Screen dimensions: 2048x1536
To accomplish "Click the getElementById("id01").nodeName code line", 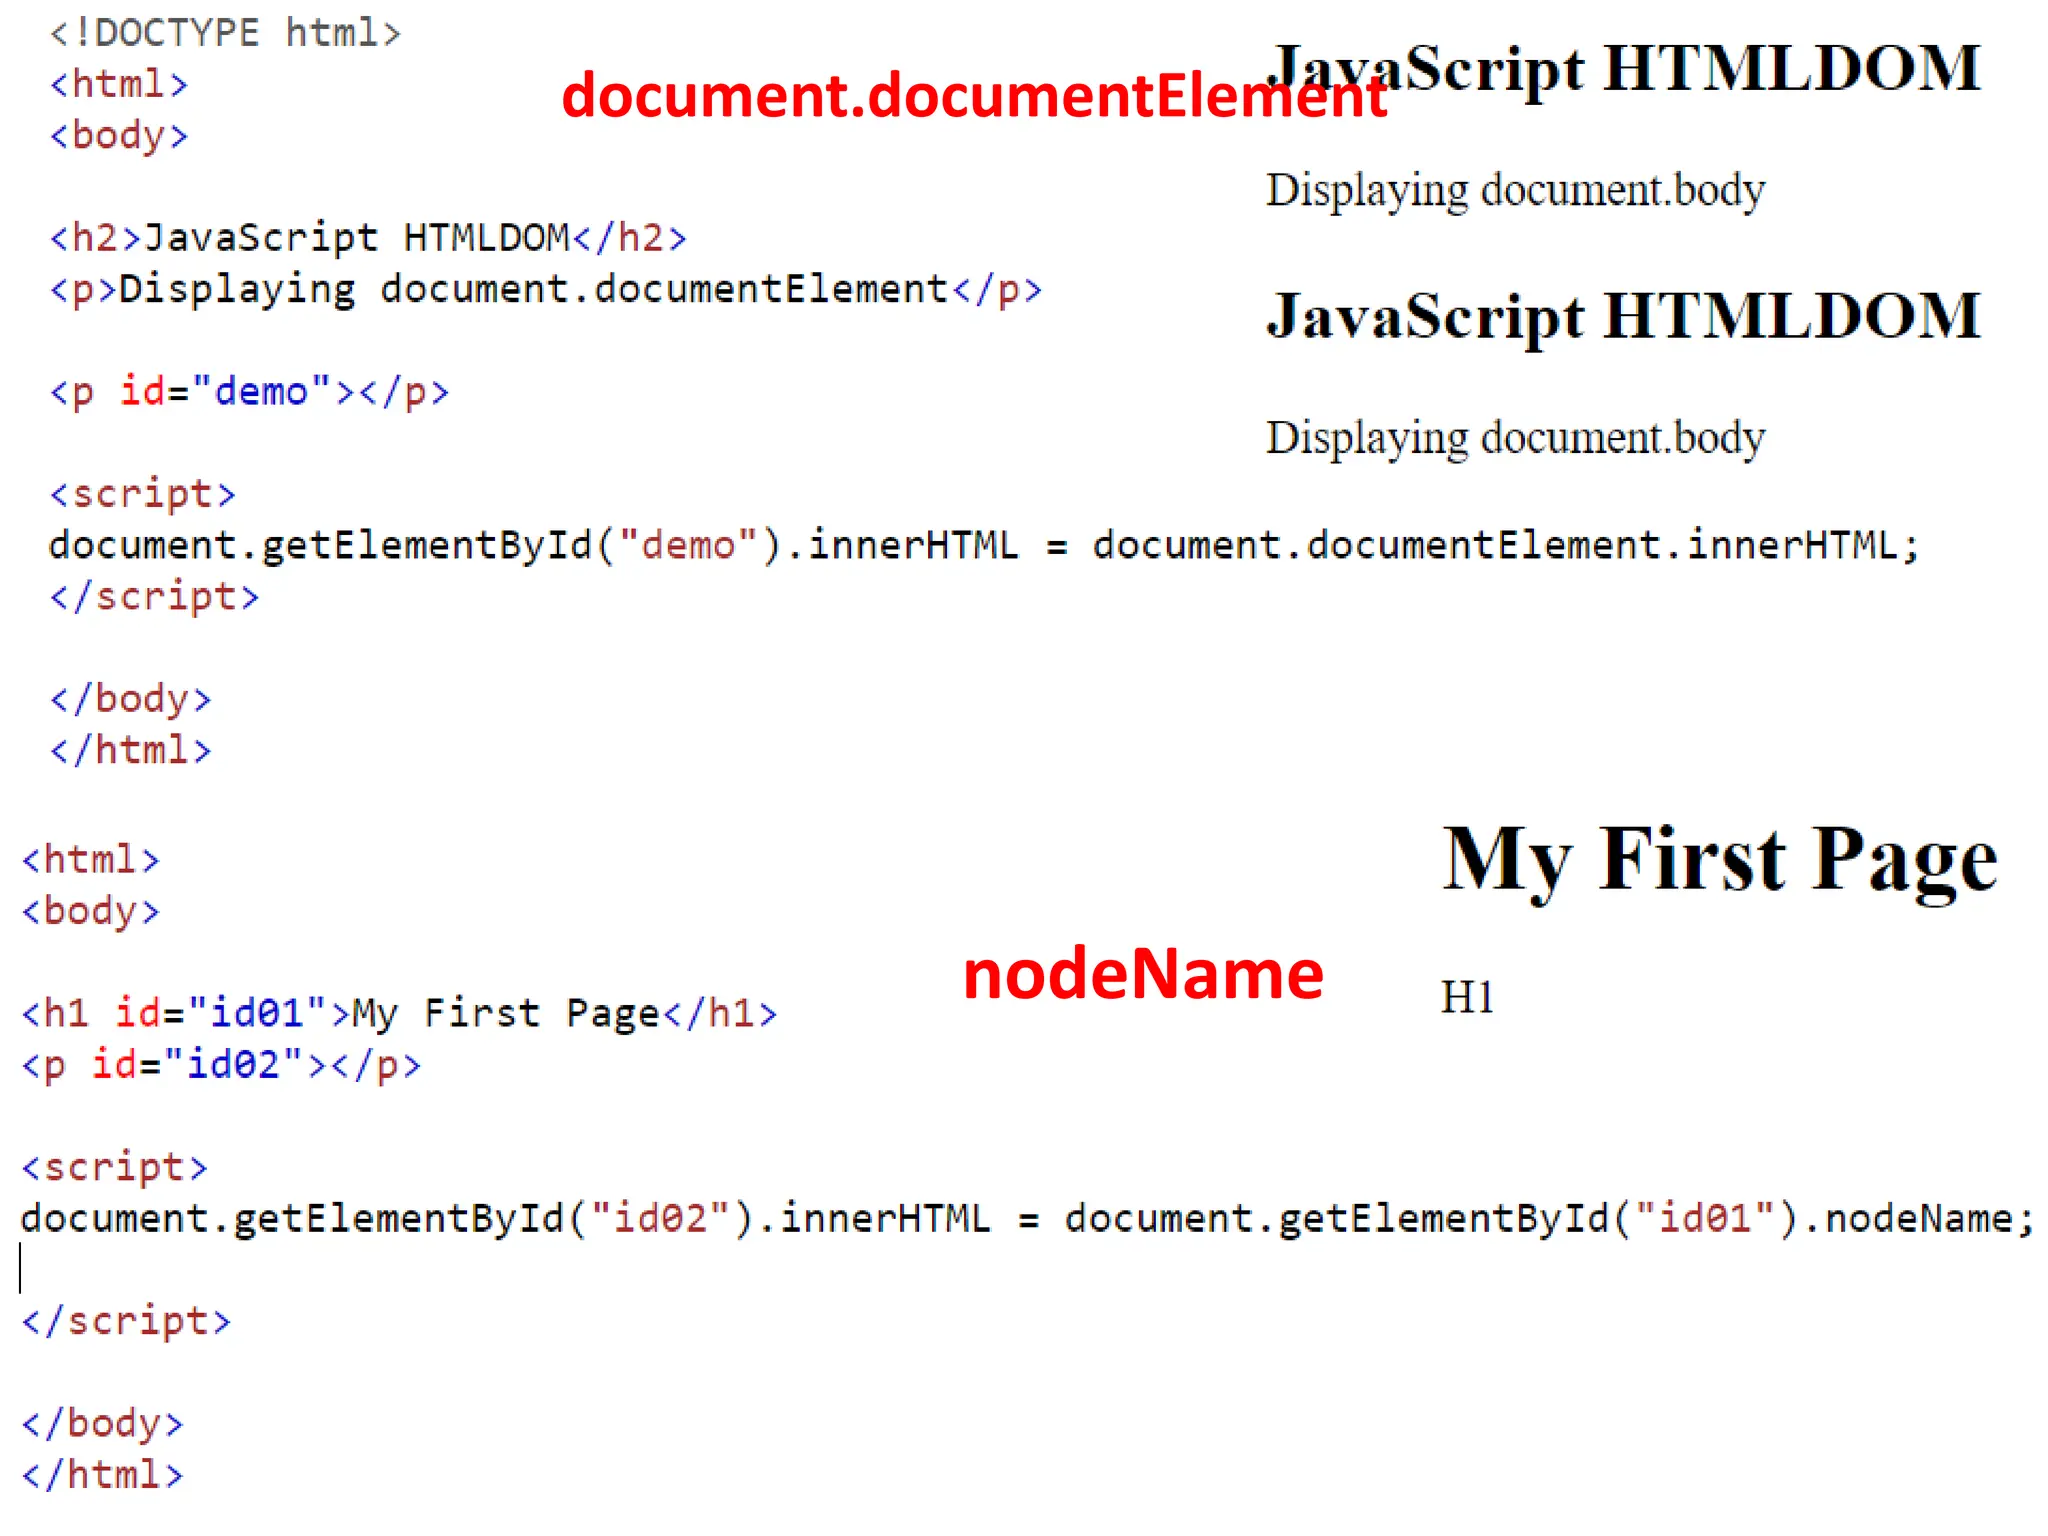I will pos(1027,1219).
